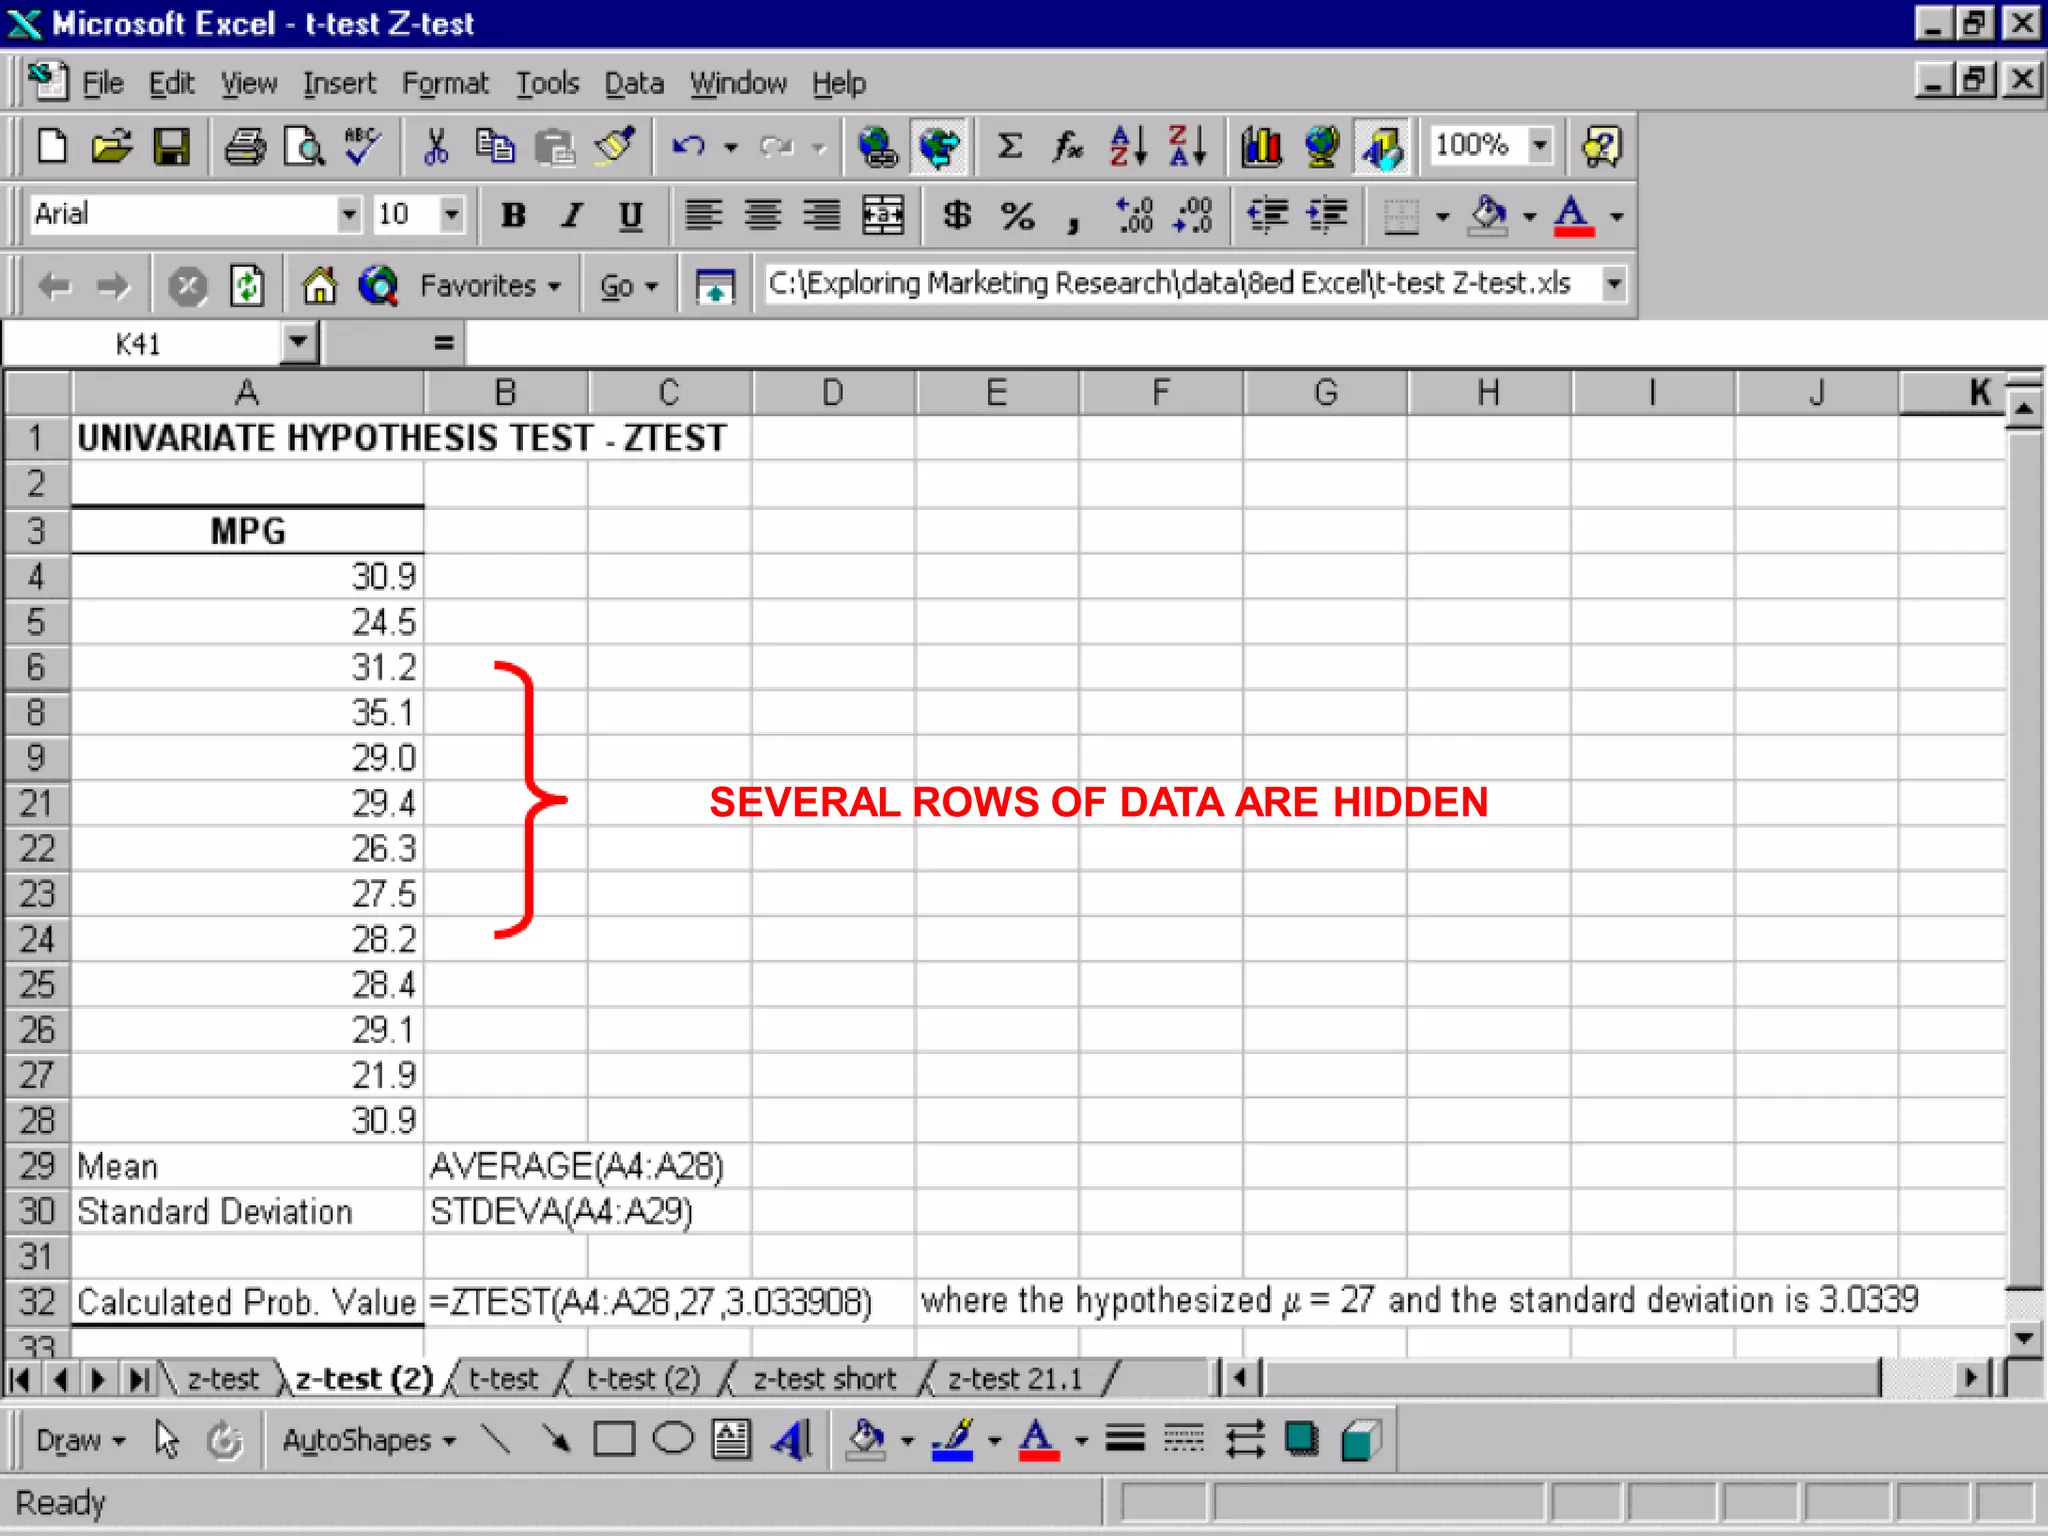2048x1536 pixels.
Task: Sort ascending with the A-Z icon
Action: (x=1128, y=147)
